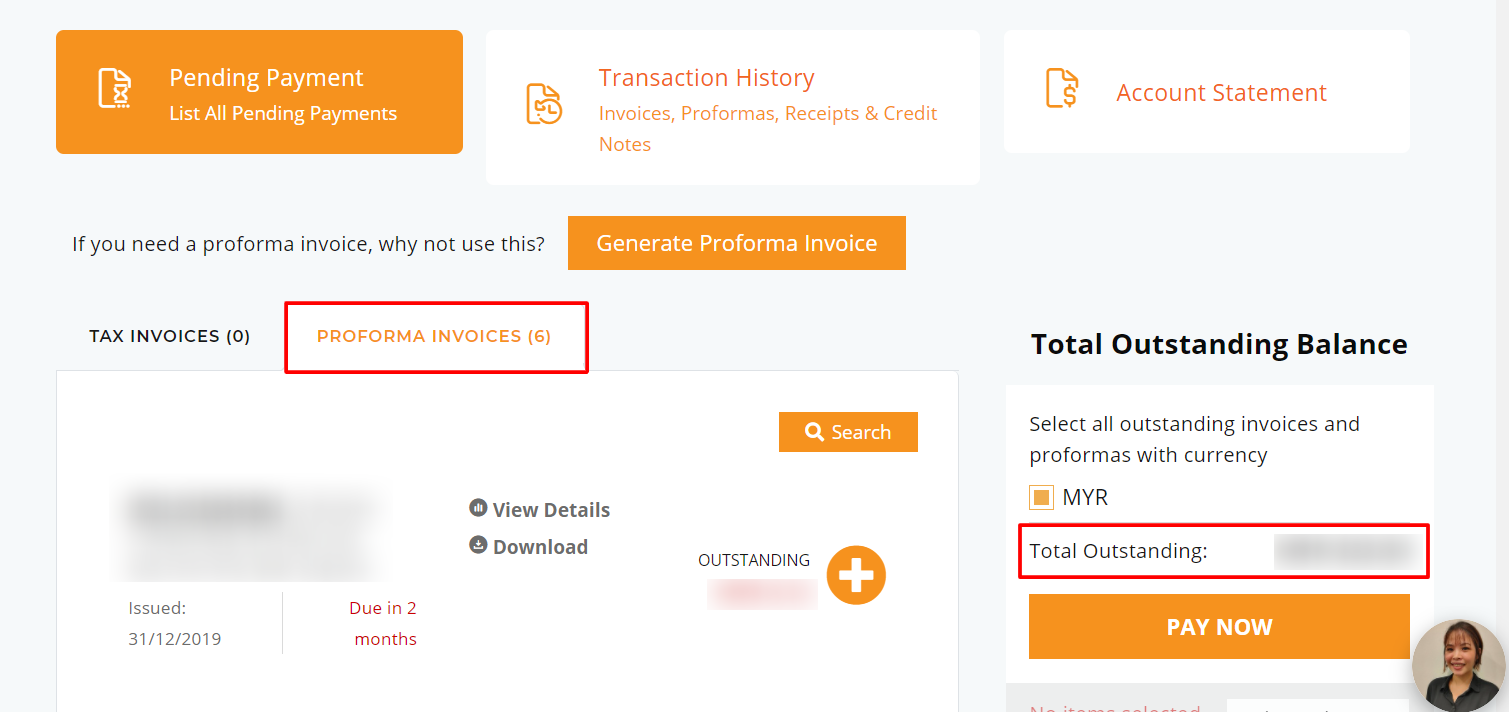1509x712 pixels.
Task: Click the magnifier icon in the Search button
Action: pyautogui.click(x=814, y=432)
